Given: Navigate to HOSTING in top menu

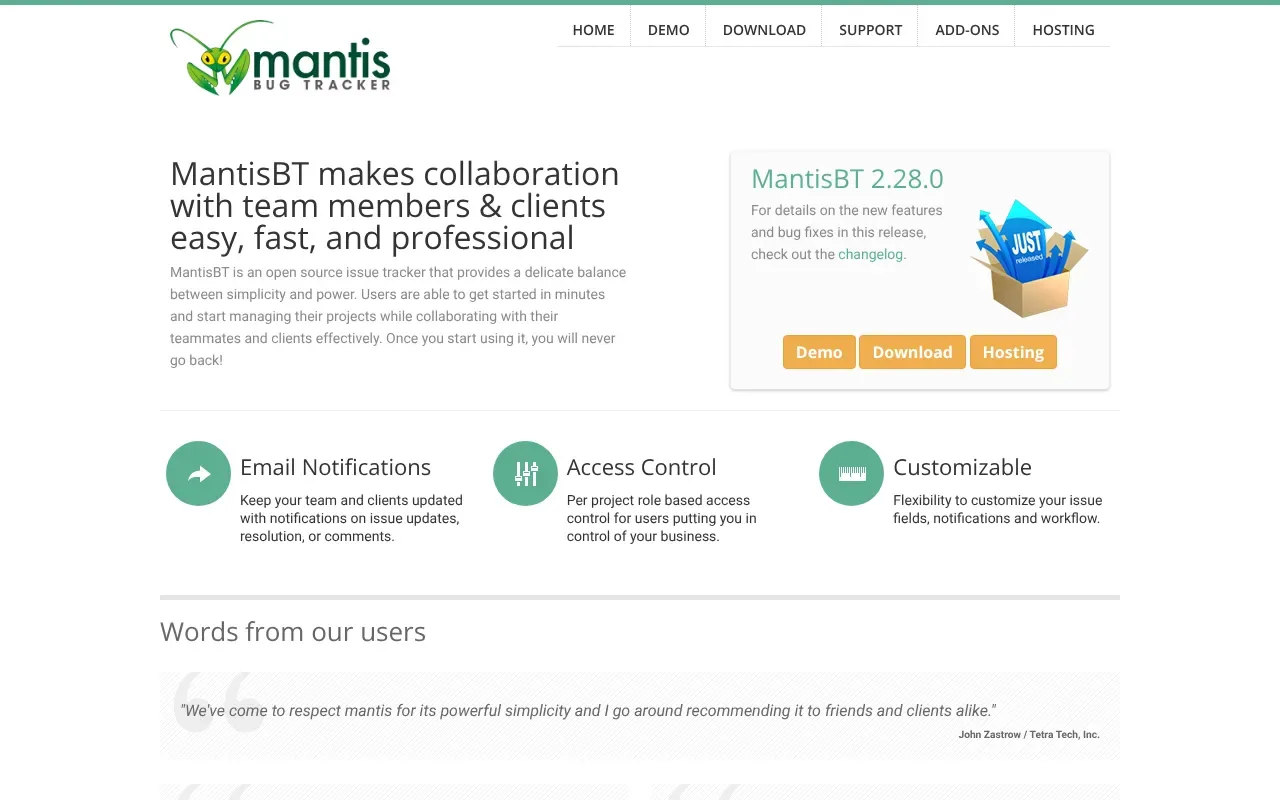Looking at the screenshot, I should click(1063, 30).
